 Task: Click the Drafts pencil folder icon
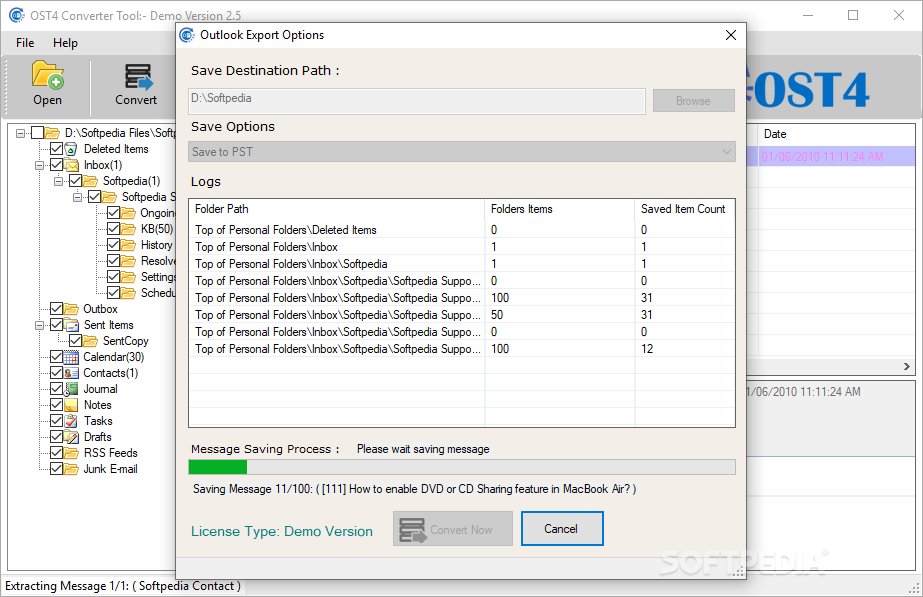(71, 437)
